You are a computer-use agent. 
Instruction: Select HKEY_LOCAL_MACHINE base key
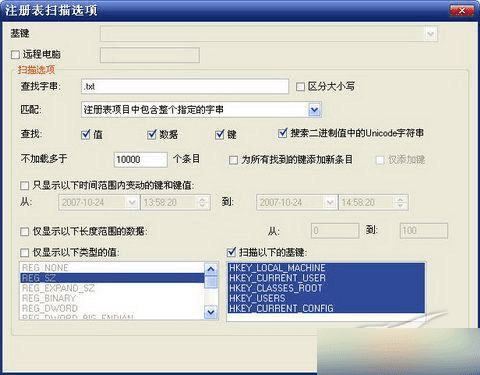pyautogui.click(x=327, y=268)
